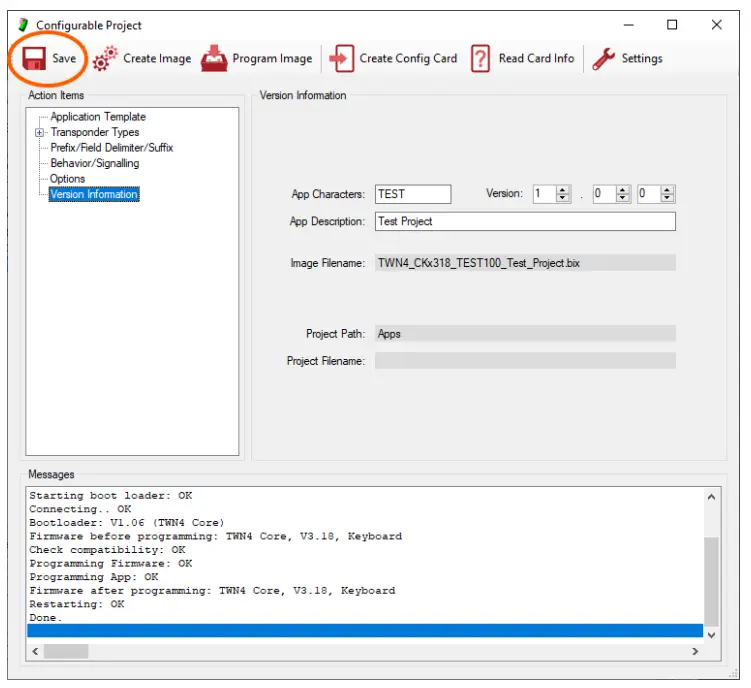The width and height of the screenshot is (751, 688).
Task: Click the App Description text field
Action: click(525, 221)
